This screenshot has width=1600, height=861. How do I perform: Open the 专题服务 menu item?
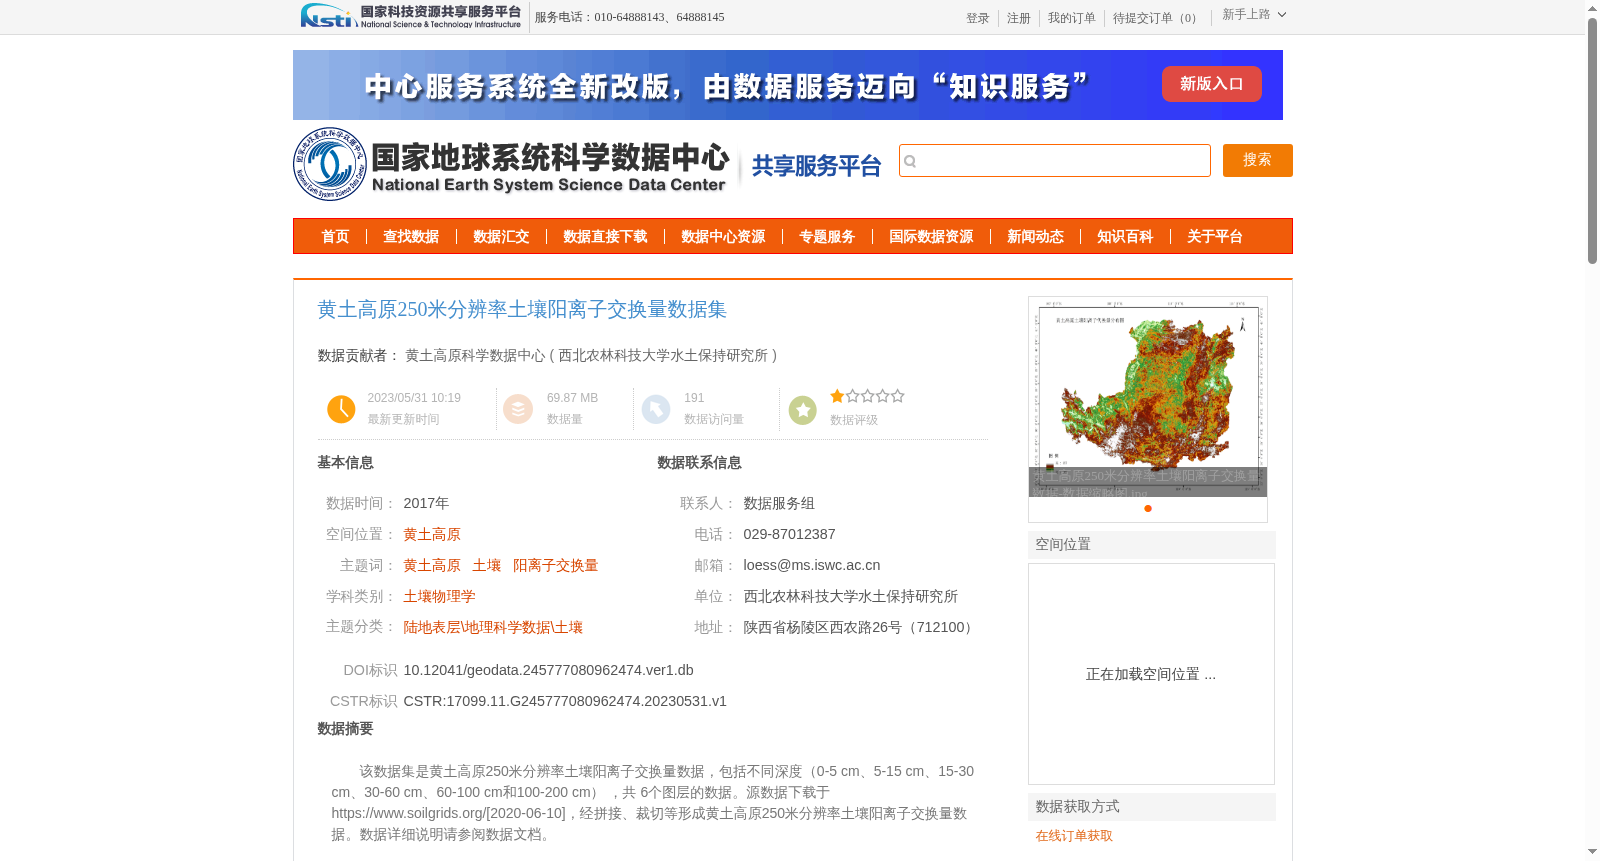point(827,237)
